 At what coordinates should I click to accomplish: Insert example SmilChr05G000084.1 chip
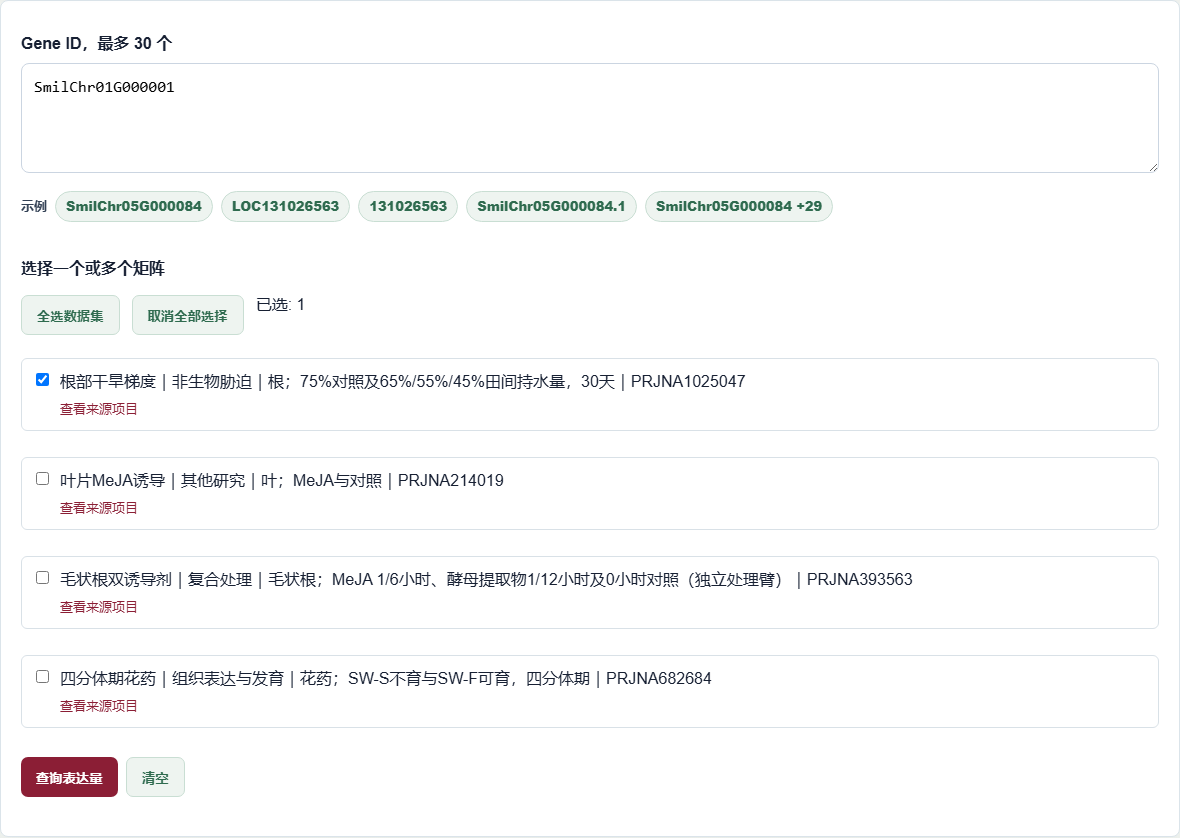[x=551, y=206]
